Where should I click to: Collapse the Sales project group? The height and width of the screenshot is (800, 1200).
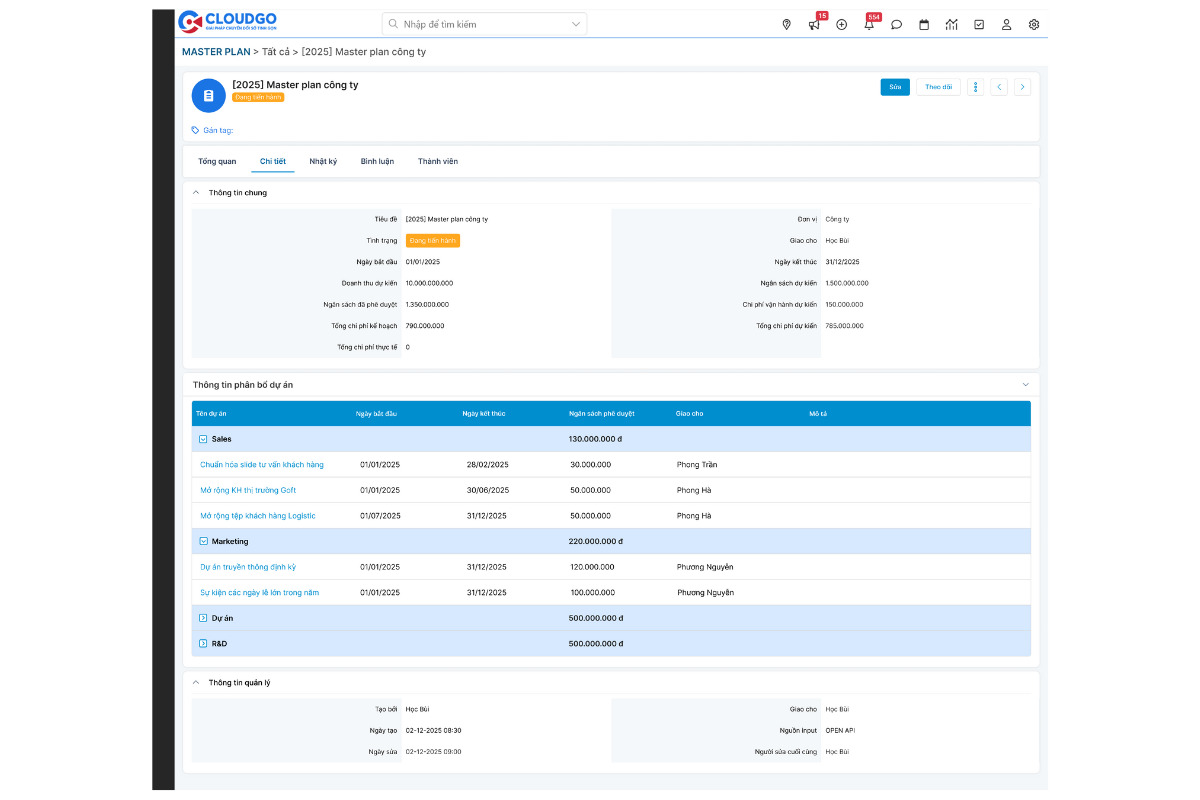click(203, 439)
